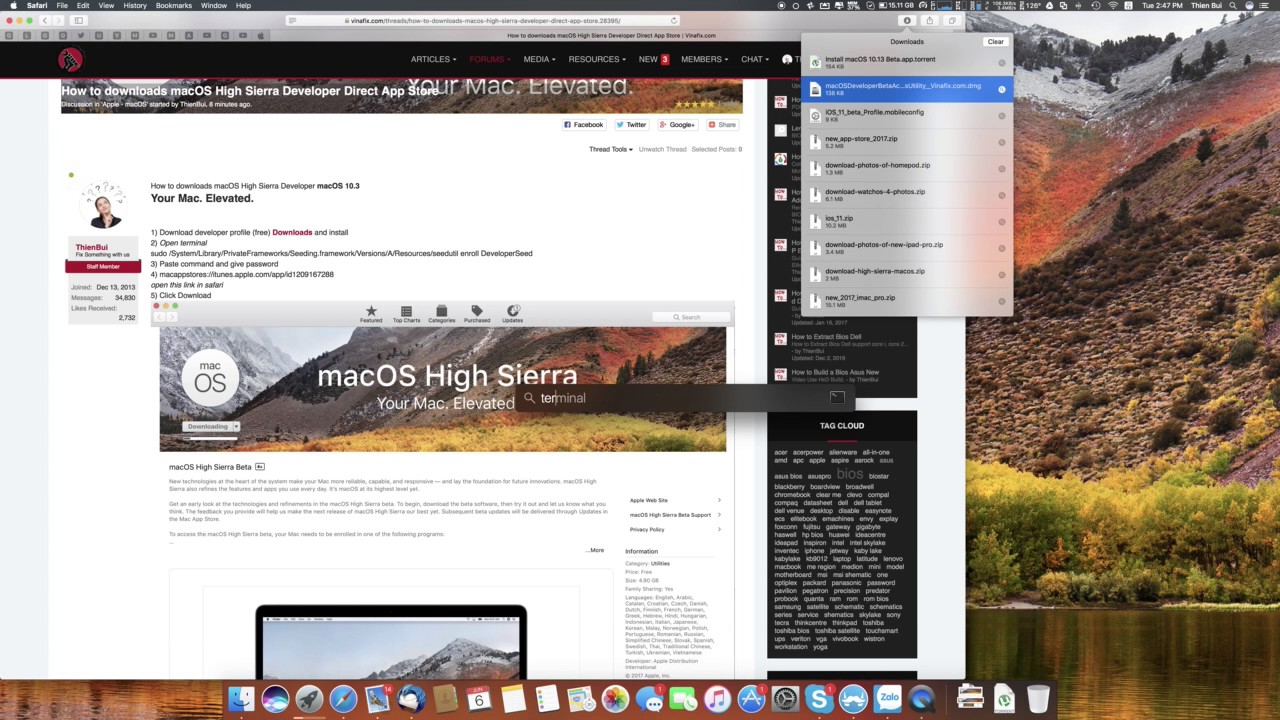Open Photos app from the Dock
This screenshot has width=1280, height=720.
tap(615, 698)
